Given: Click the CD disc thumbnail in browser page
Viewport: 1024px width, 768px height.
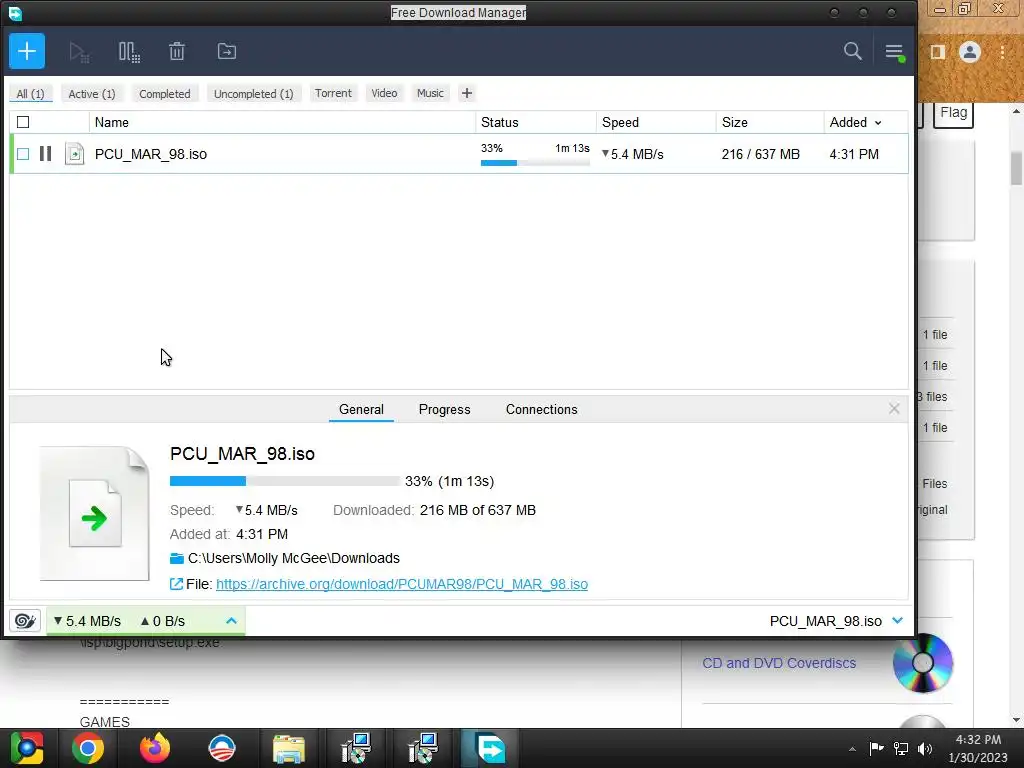Looking at the screenshot, I should click(x=922, y=663).
